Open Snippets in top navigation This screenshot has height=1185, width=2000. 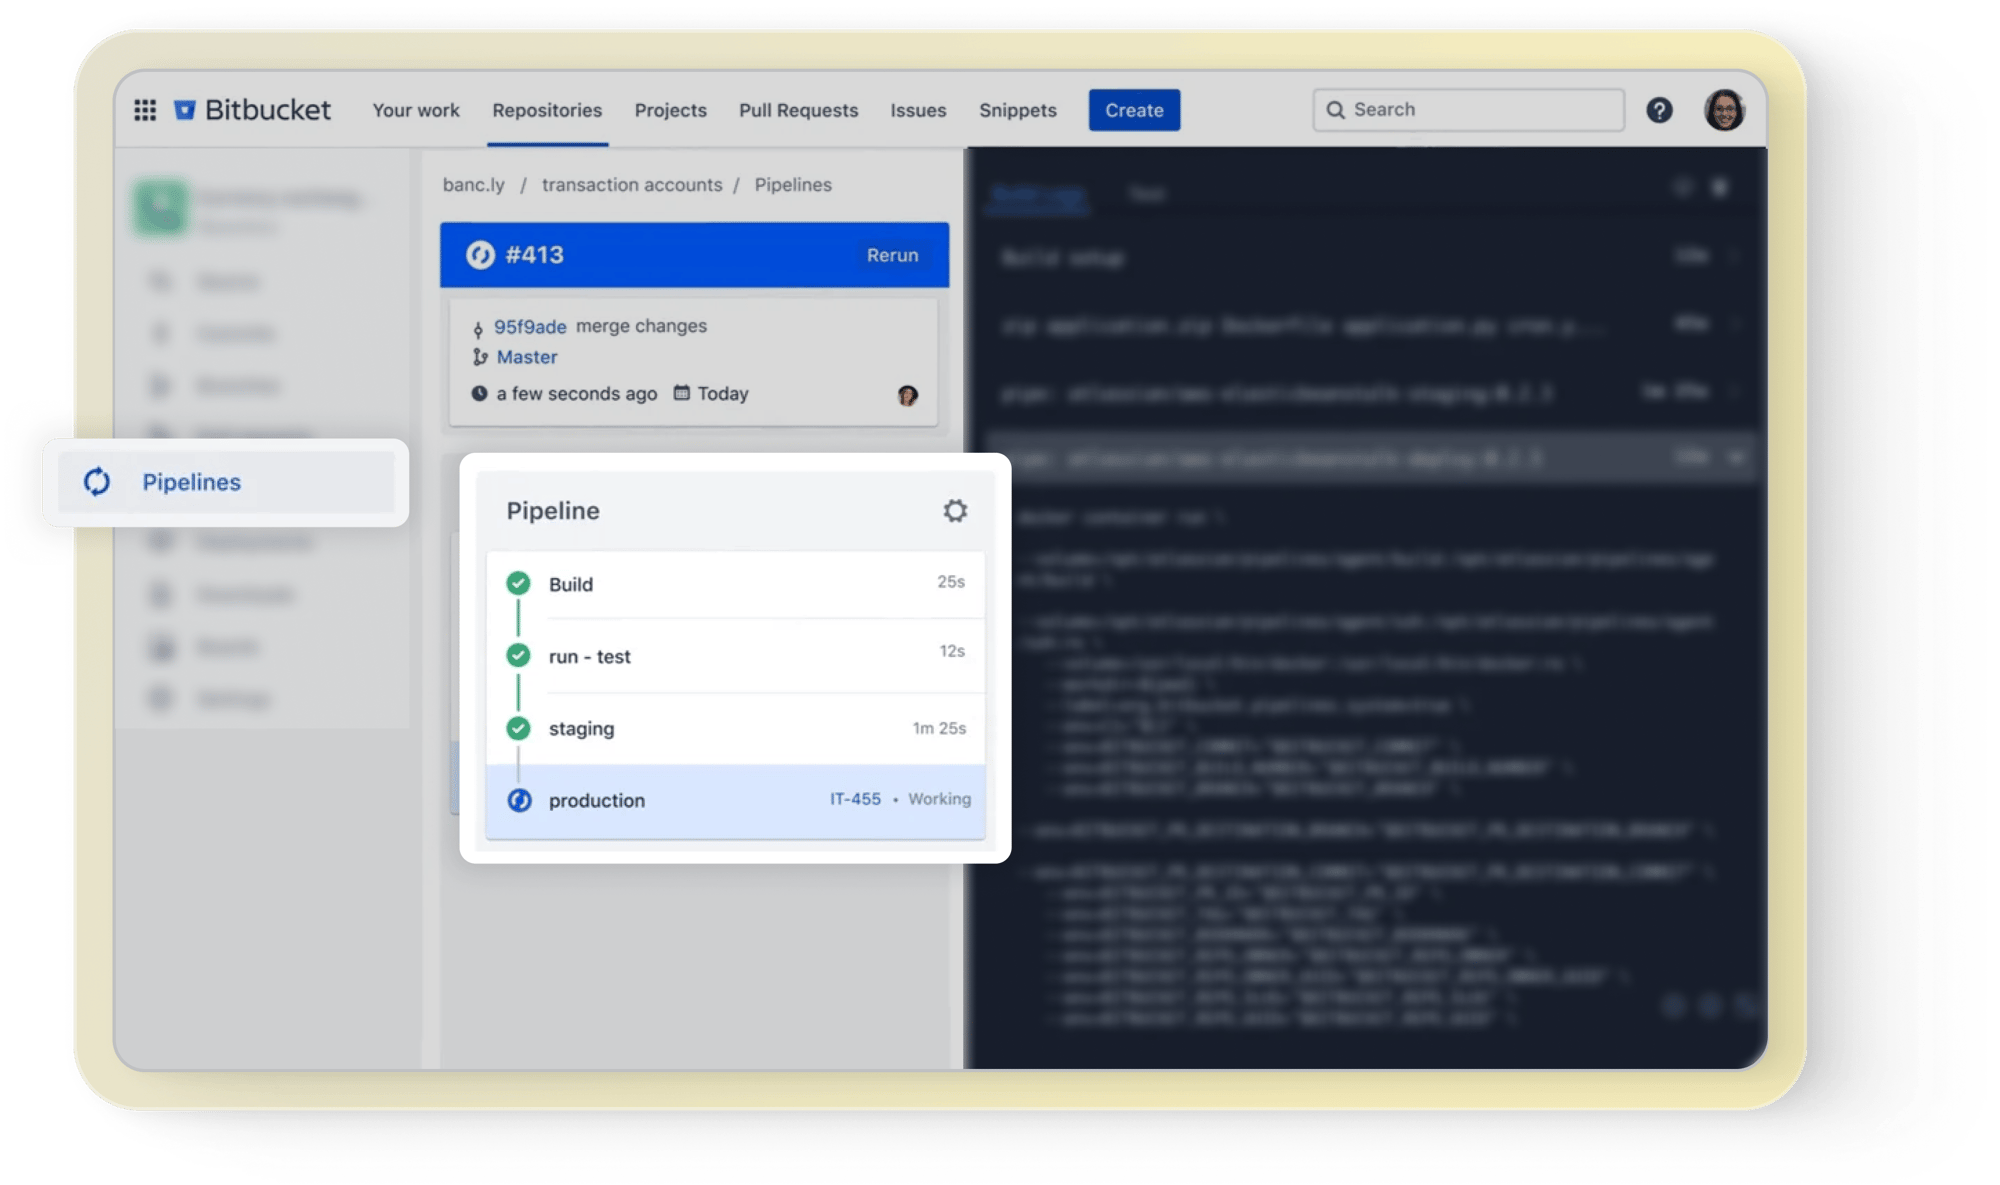pos(1017,110)
